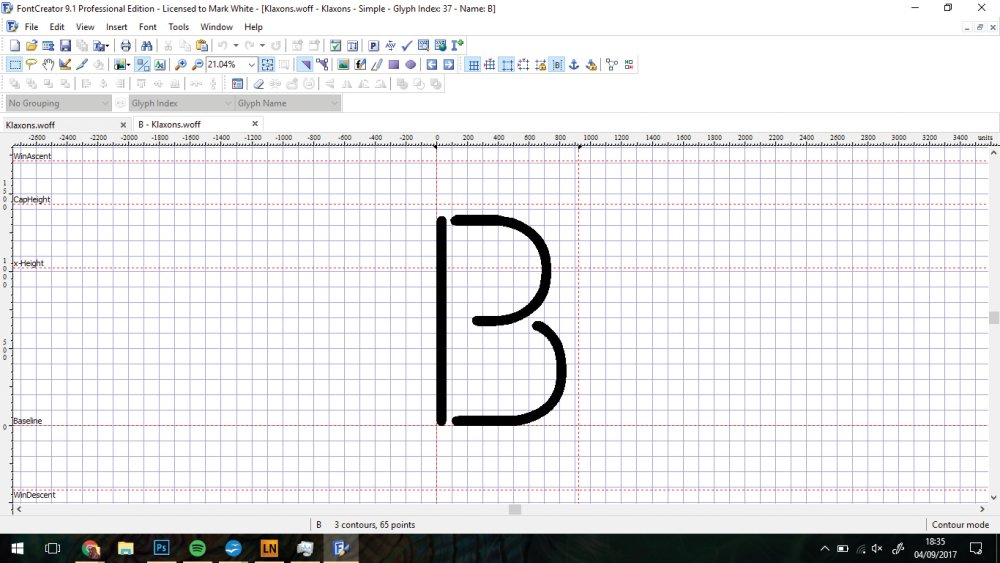
Task: Save the font with floppy icon
Action: [x=65, y=45]
